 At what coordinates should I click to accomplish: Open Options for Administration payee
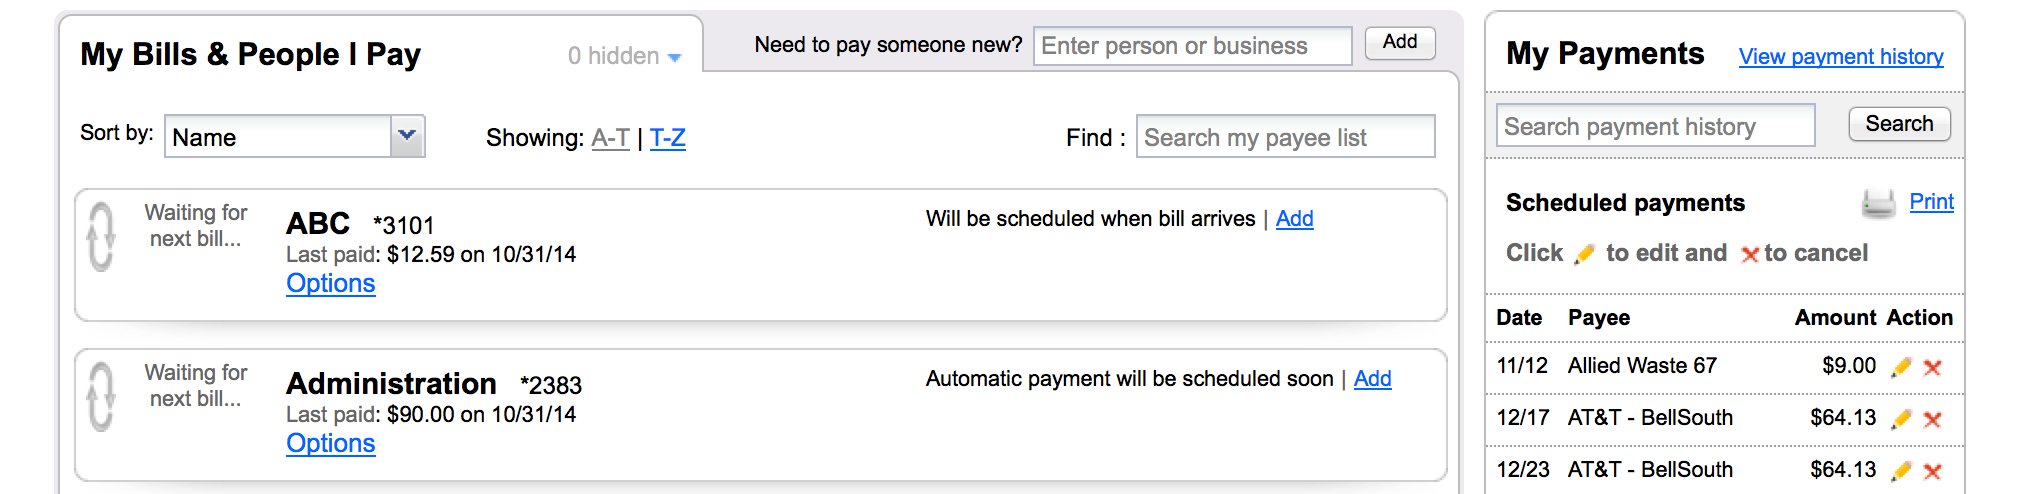click(x=331, y=443)
